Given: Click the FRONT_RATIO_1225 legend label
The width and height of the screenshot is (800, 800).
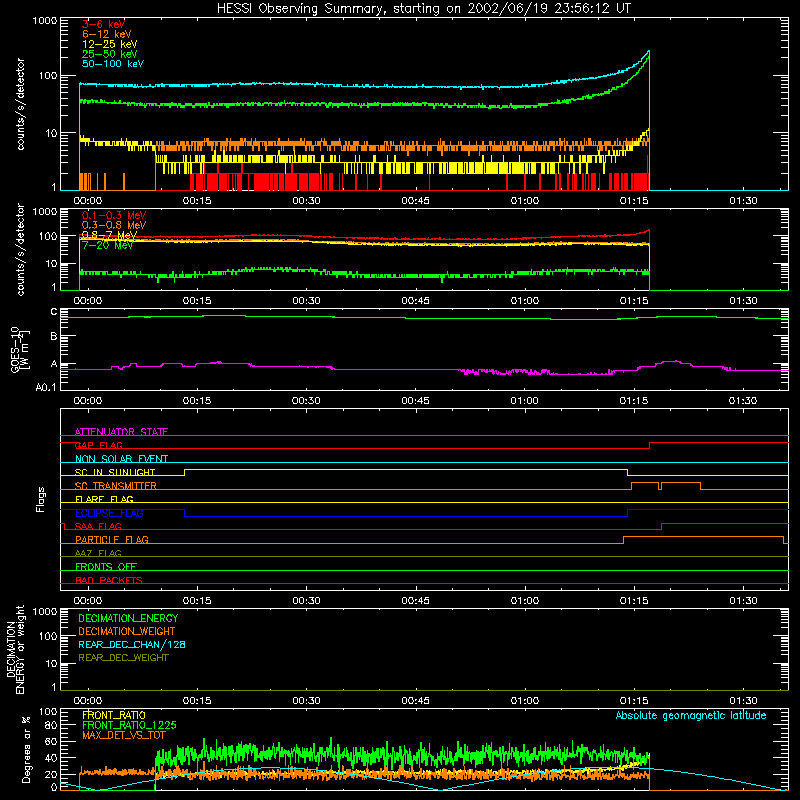Looking at the screenshot, I should pos(129,725).
